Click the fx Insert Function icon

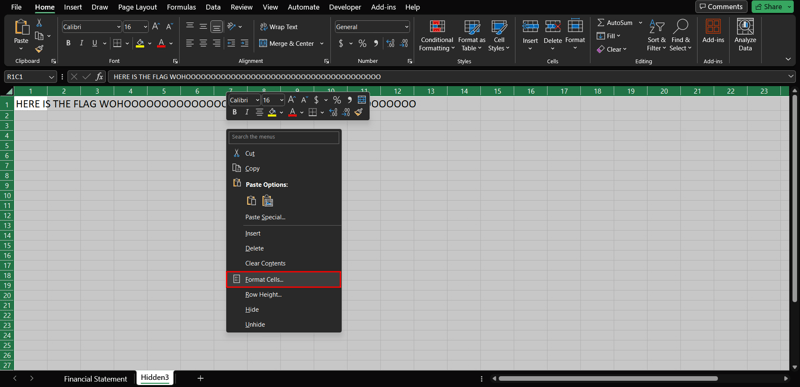(99, 77)
